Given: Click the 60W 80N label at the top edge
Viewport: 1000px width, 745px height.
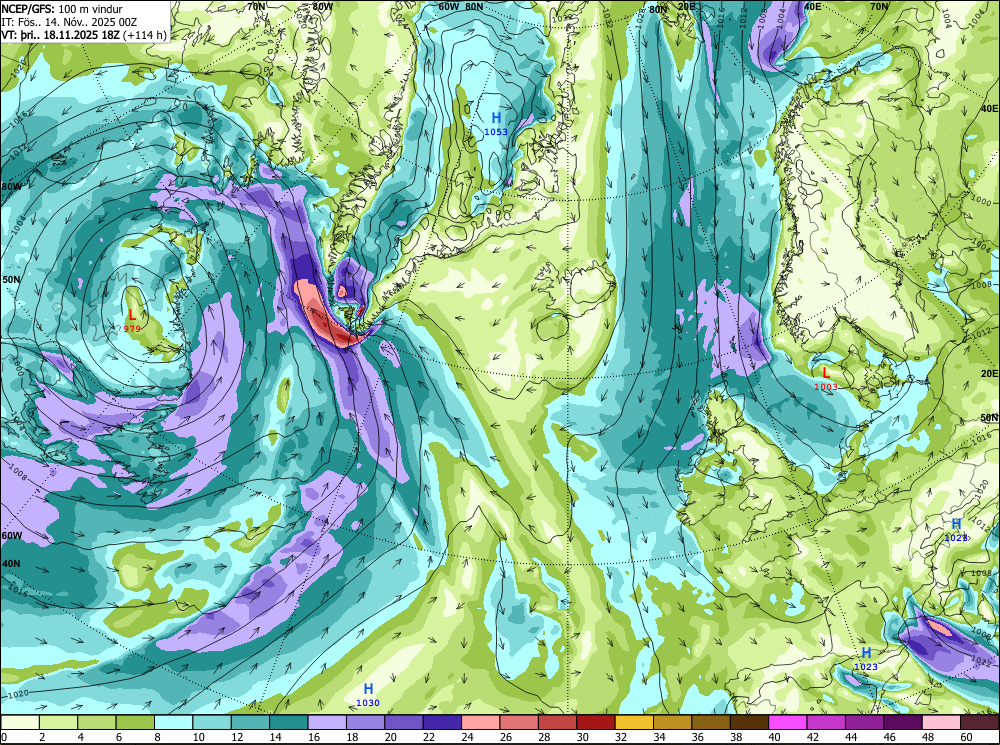Looking at the screenshot, I should coord(461,6).
